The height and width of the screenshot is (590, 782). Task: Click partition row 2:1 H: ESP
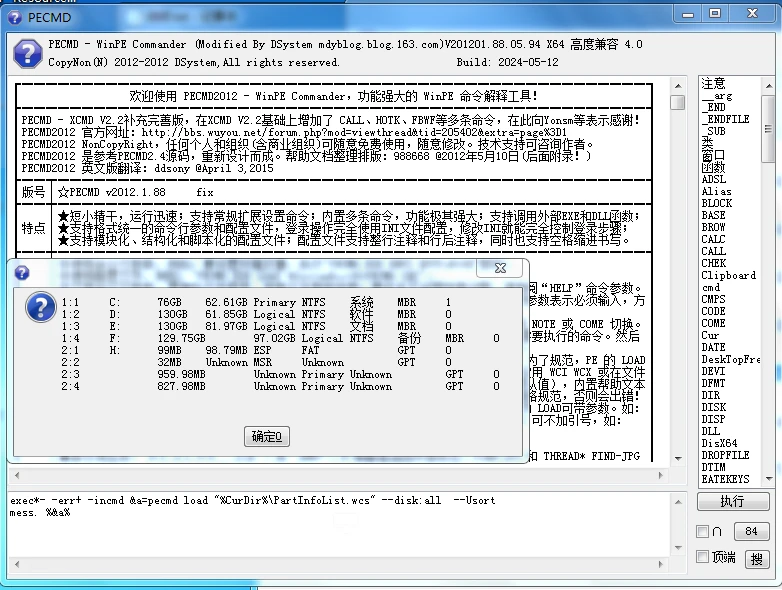pyautogui.click(x=255, y=350)
